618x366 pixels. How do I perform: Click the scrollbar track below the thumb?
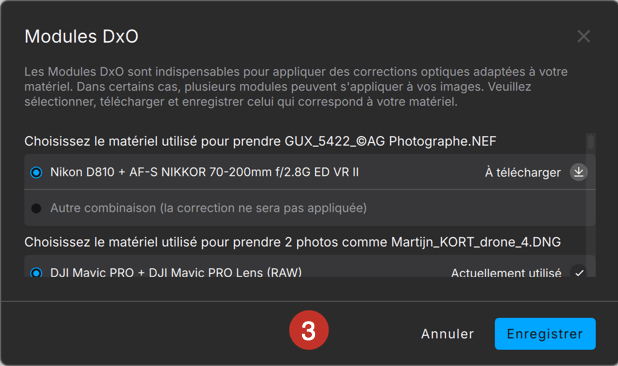pos(590,213)
